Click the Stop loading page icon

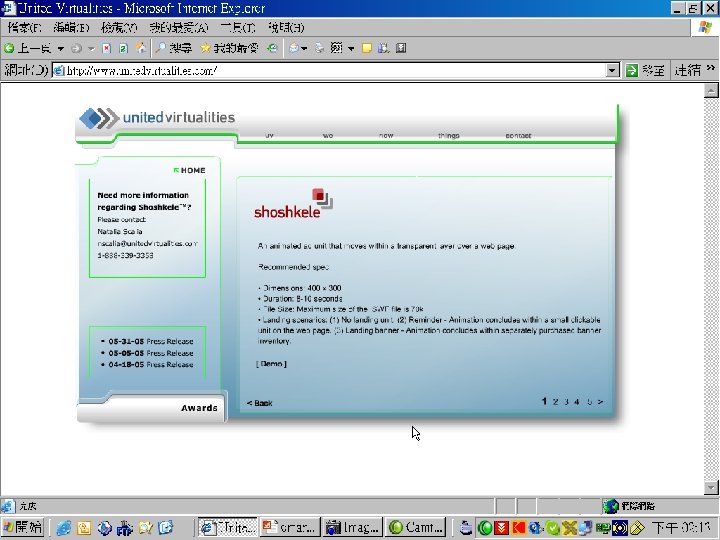107,48
